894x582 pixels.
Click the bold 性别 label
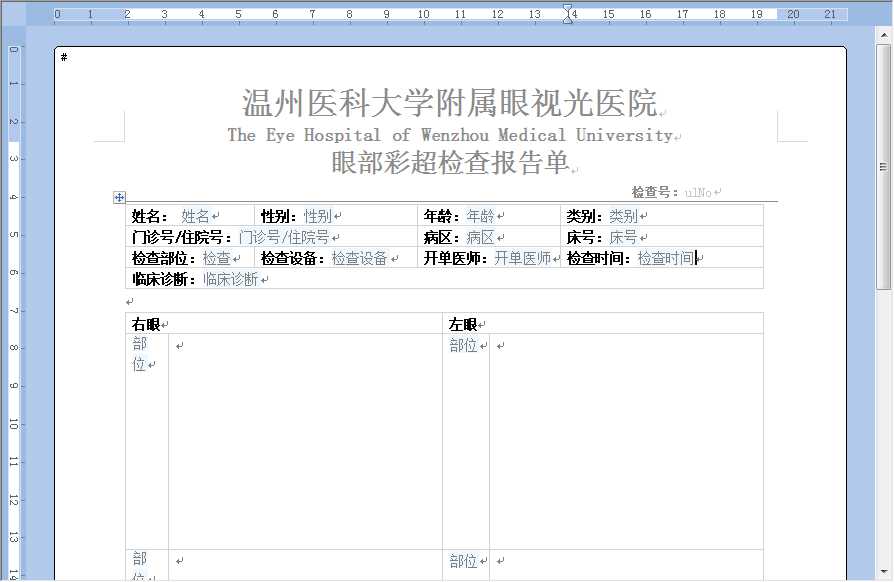click(x=279, y=216)
